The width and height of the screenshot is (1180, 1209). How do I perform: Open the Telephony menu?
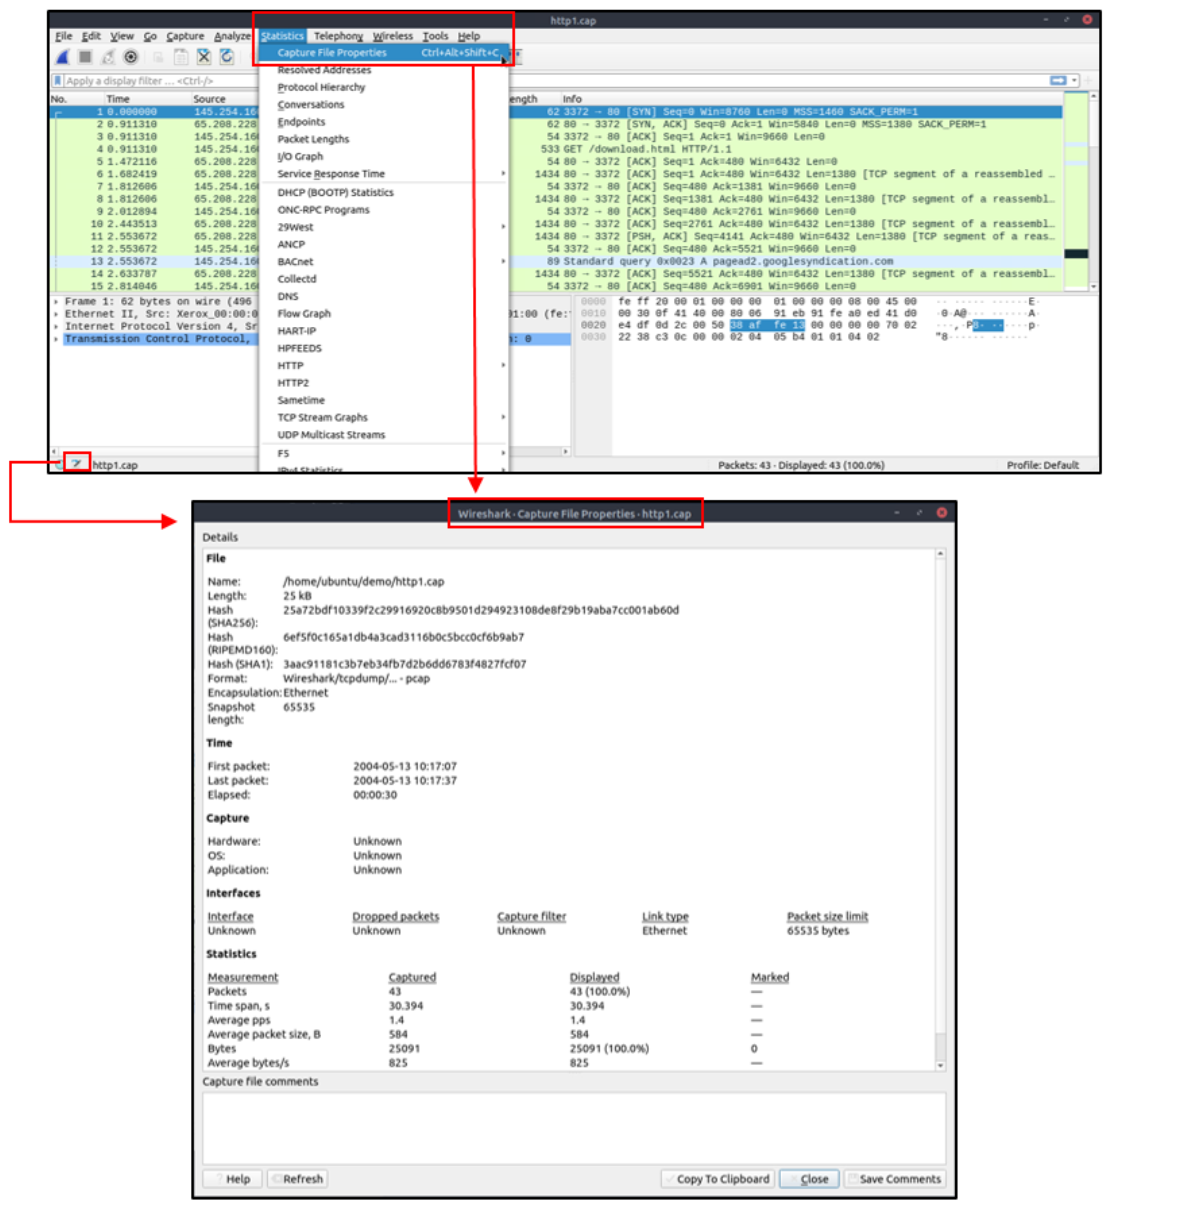tap(338, 36)
